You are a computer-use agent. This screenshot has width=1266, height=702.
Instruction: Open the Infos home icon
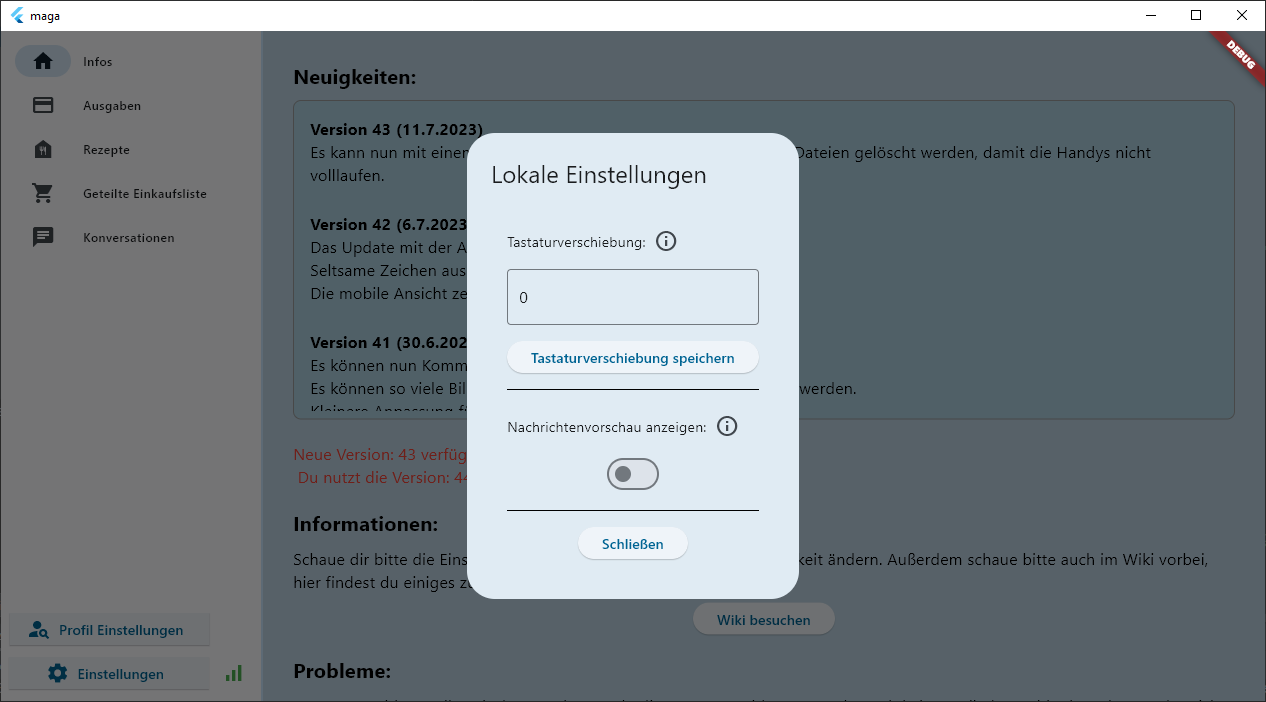click(43, 61)
